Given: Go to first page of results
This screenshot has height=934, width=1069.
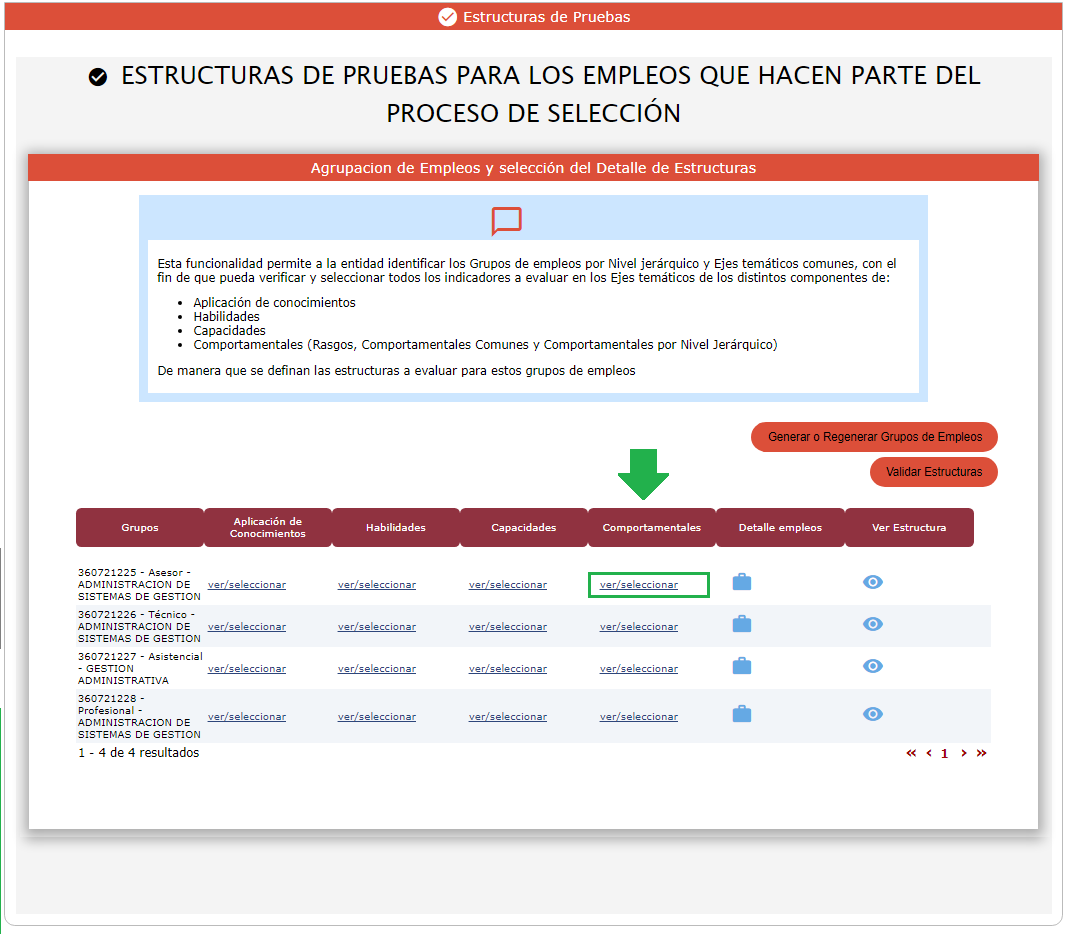Looking at the screenshot, I should point(911,754).
